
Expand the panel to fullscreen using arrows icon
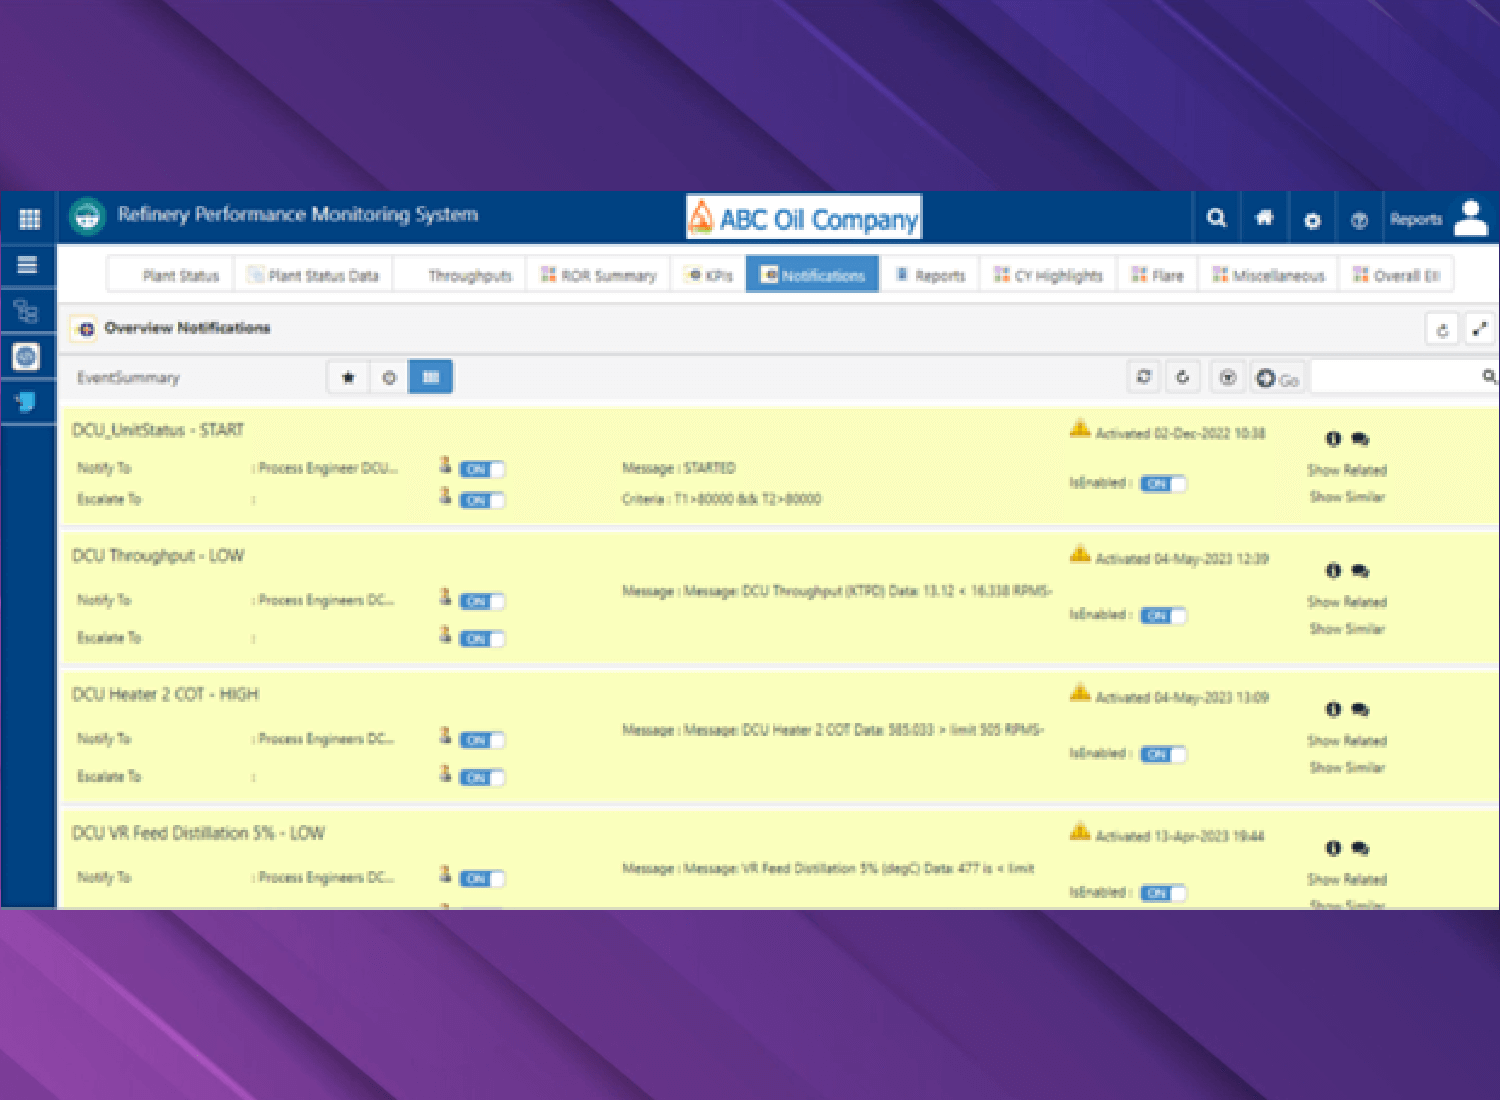coord(1479,329)
